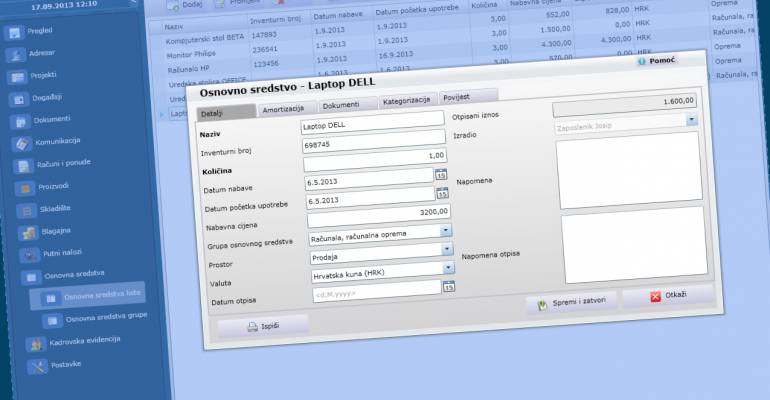Screen dimensions: 770x400
Task: Click printer icon on Ispiši button
Action: click(x=252, y=327)
